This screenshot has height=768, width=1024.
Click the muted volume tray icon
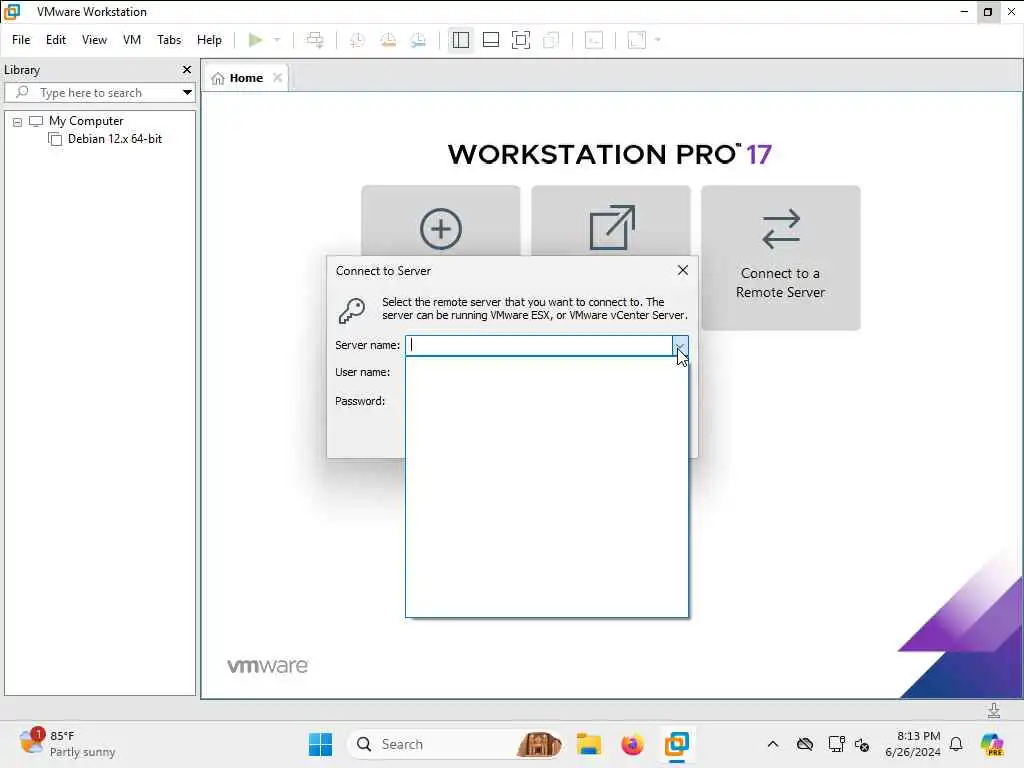(862, 744)
